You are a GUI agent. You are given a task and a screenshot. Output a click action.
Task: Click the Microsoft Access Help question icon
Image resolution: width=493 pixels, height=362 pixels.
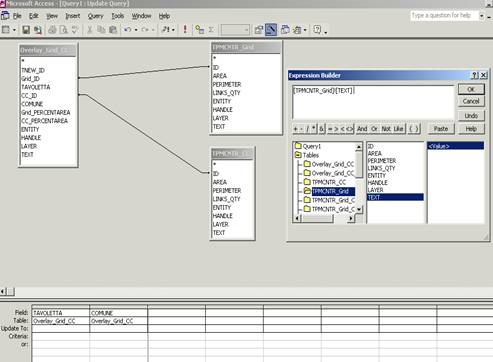[x=317, y=30]
